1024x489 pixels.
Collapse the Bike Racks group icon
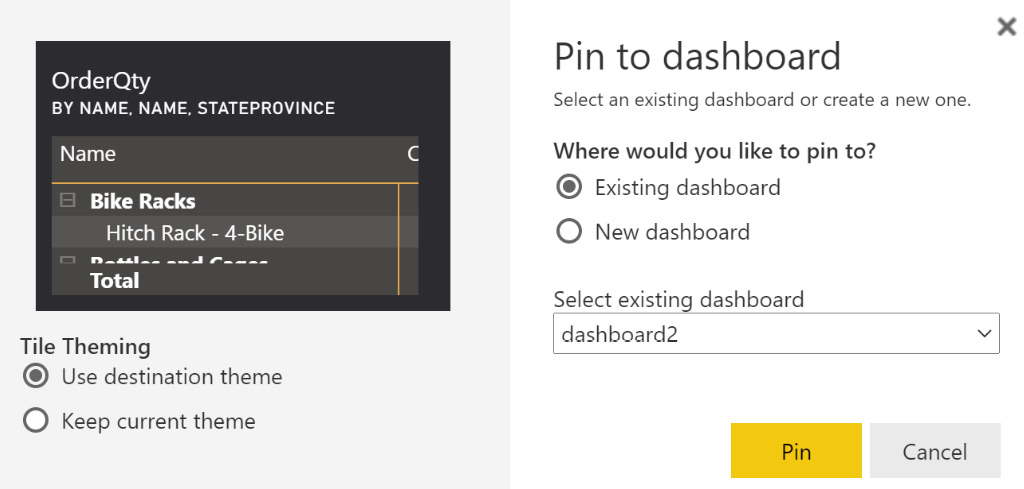[x=68, y=201]
